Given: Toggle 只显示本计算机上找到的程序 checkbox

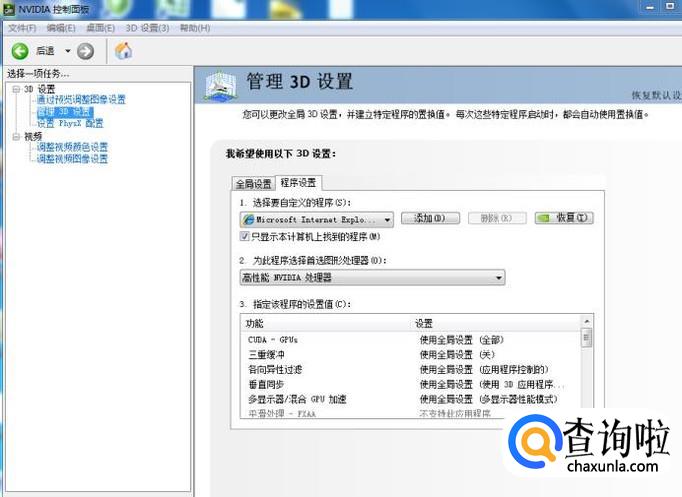Looking at the screenshot, I should tap(244, 237).
